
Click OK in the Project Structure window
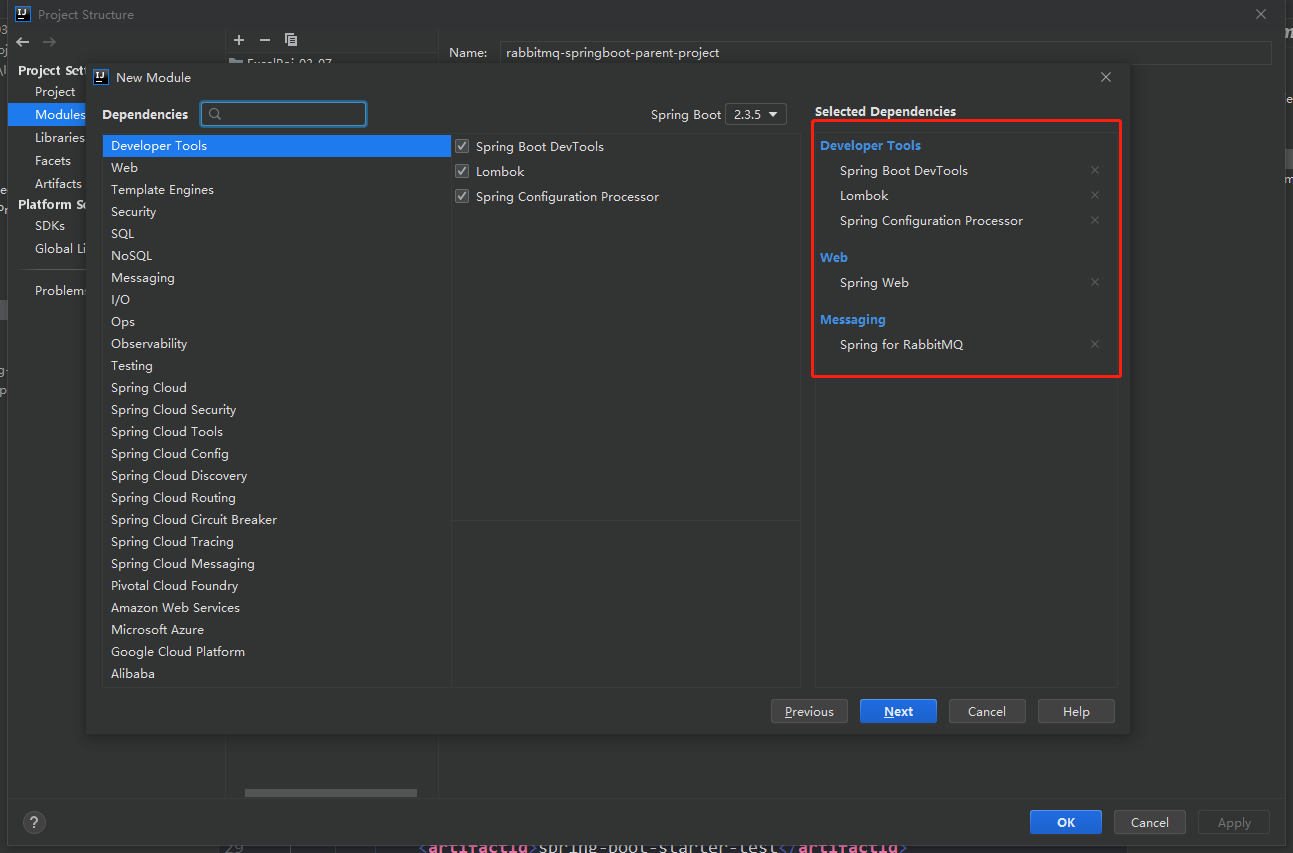pos(1066,822)
